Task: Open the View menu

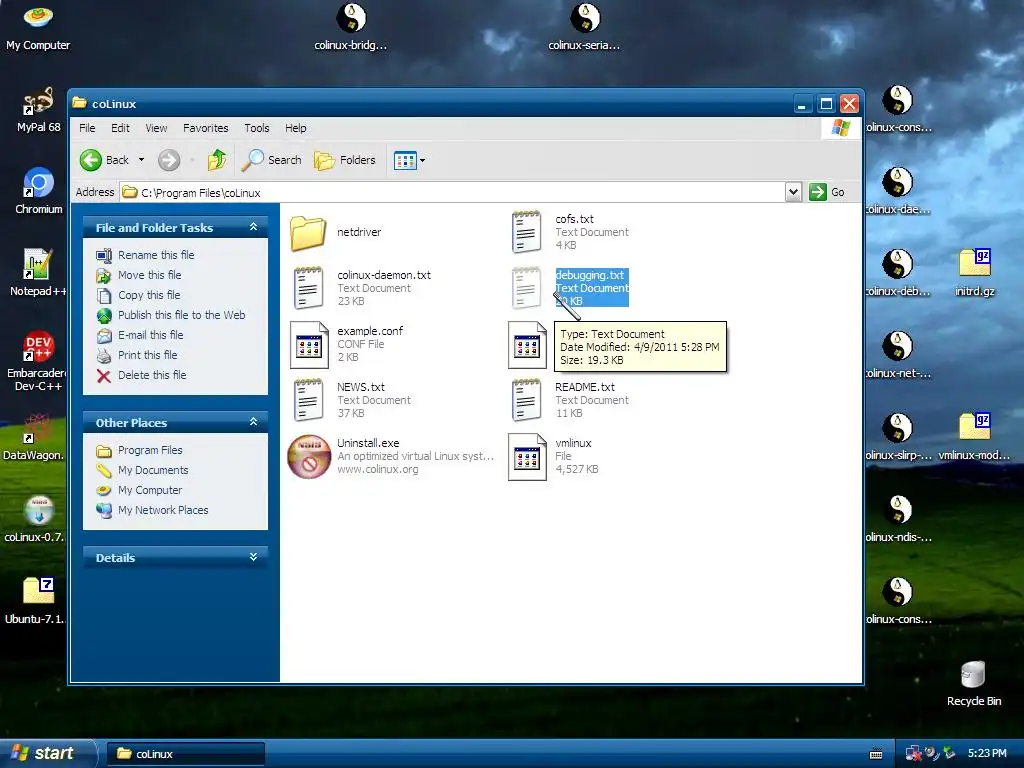Action: point(156,128)
